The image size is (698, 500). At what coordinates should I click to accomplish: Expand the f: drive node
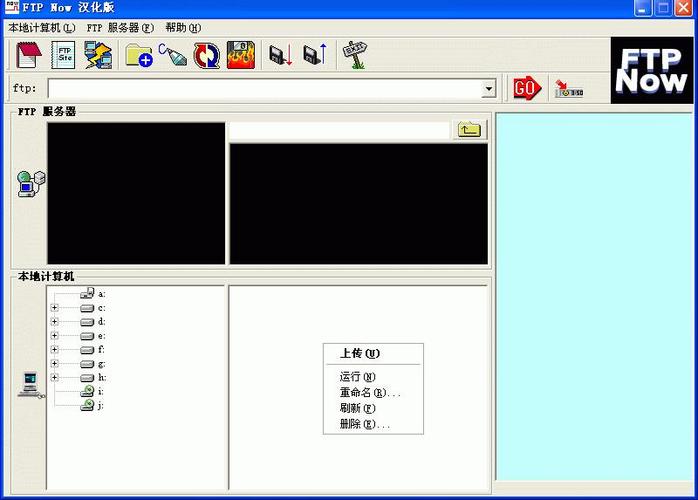click(54, 350)
